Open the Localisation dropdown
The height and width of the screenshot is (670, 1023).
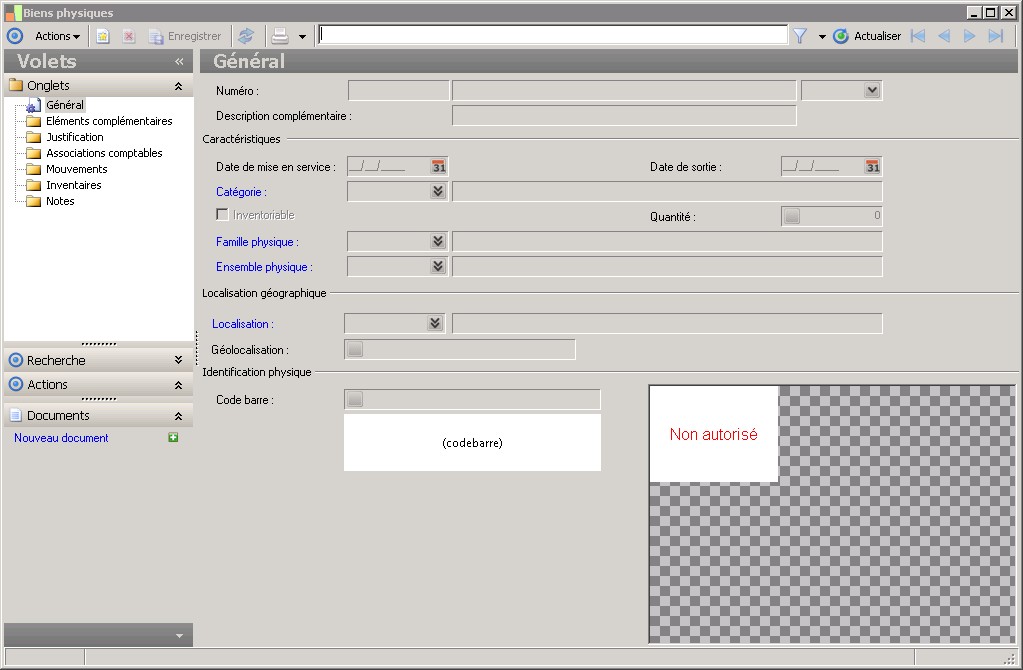435,323
